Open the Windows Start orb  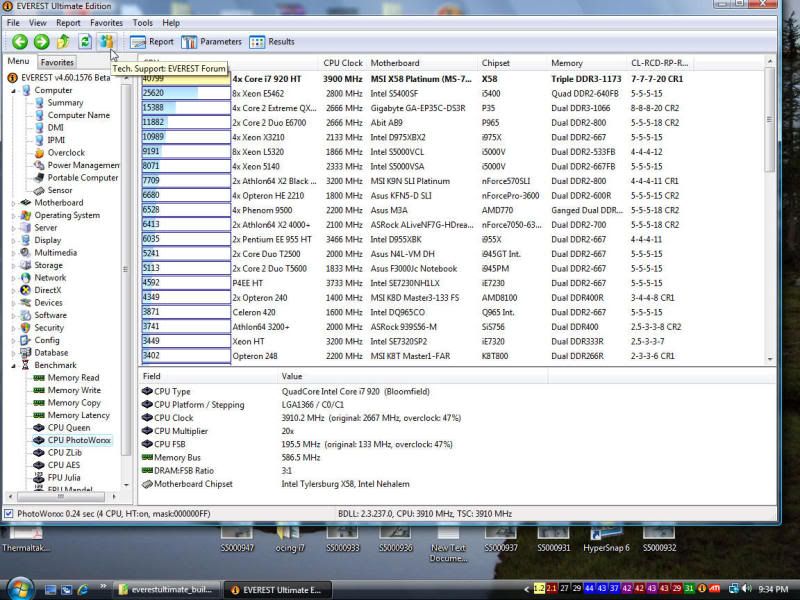[19, 589]
